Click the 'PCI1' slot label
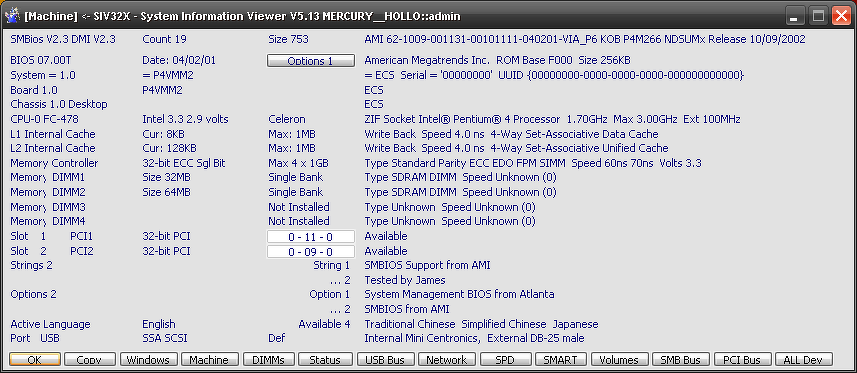 (x=82, y=236)
